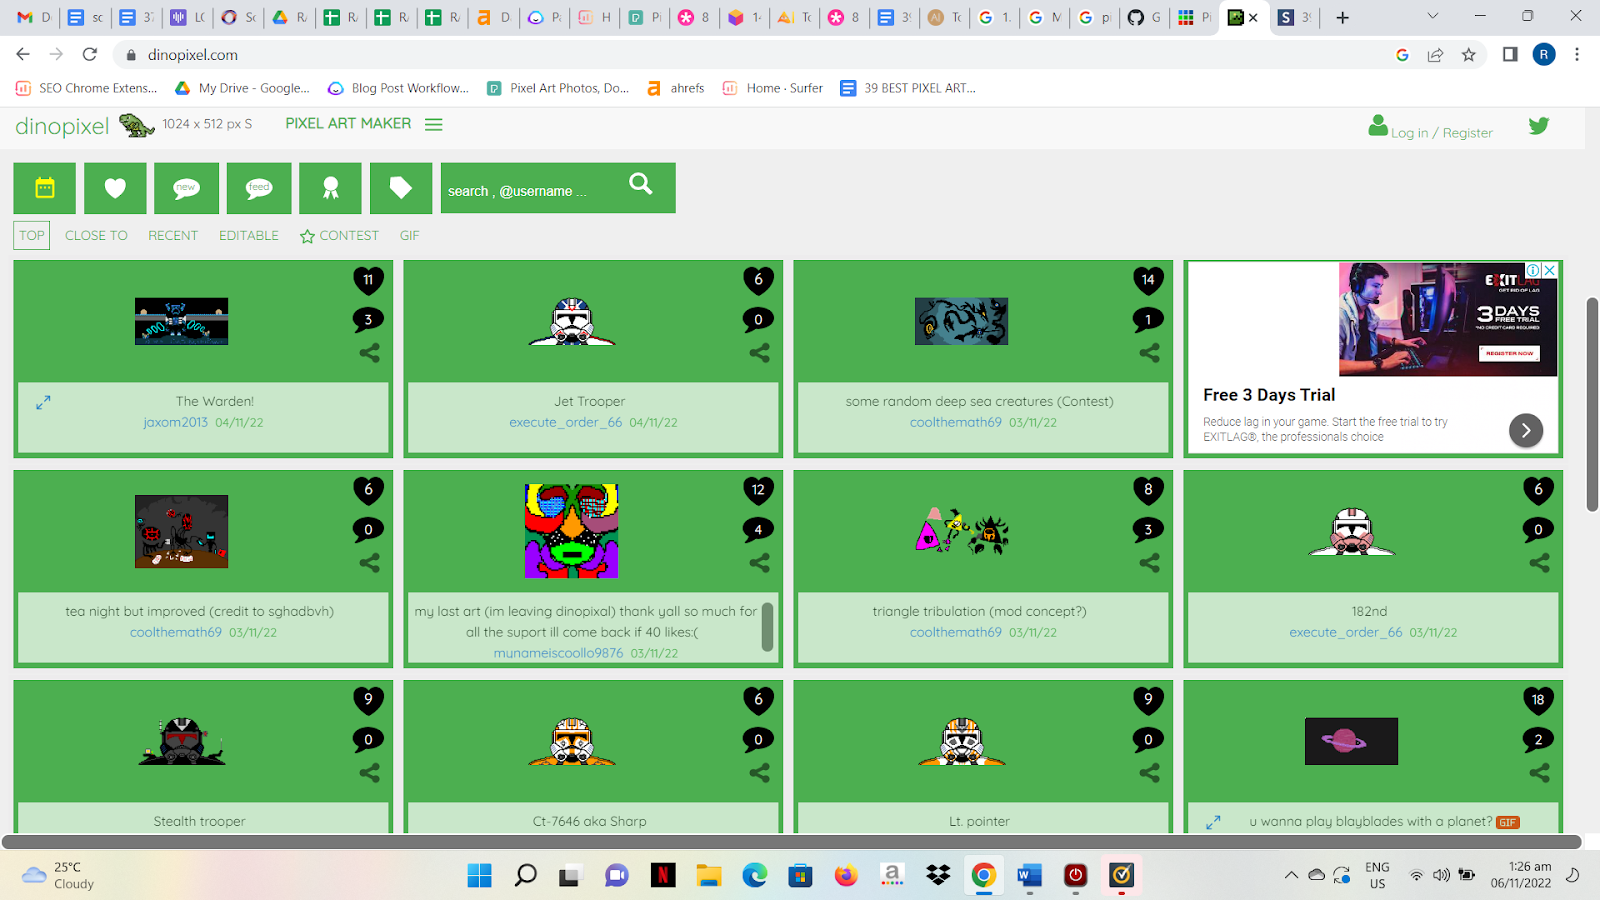Switch to the RECENT tab
The width and height of the screenshot is (1600, 900).
point(173,236)
